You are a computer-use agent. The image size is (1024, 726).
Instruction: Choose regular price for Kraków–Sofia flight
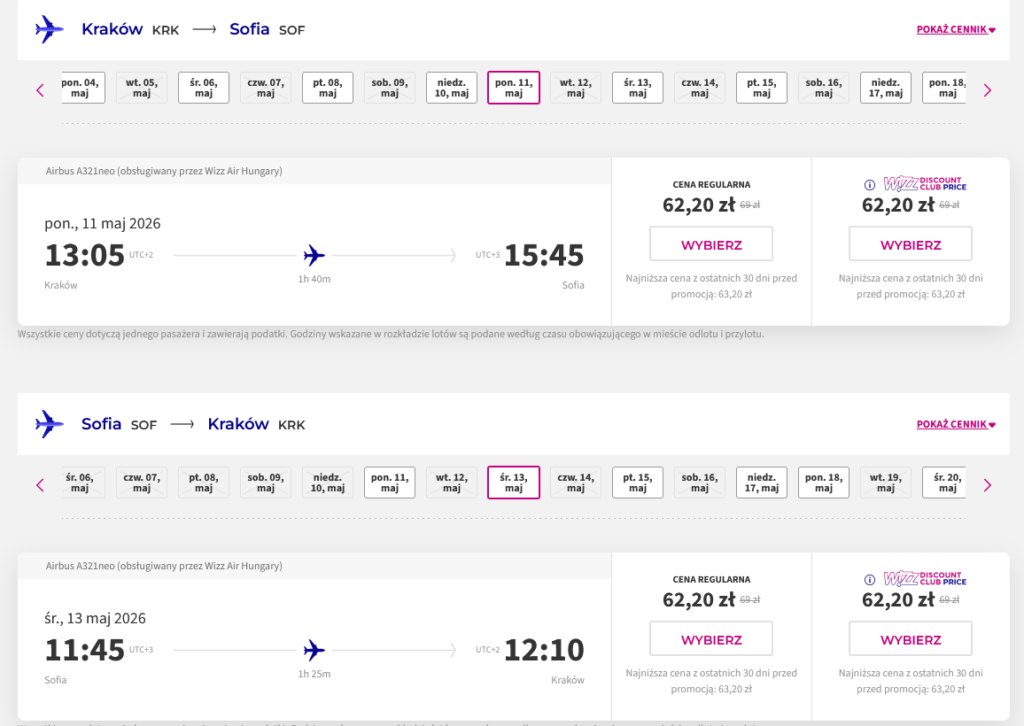pyautogui.click(x=711, y=245)
